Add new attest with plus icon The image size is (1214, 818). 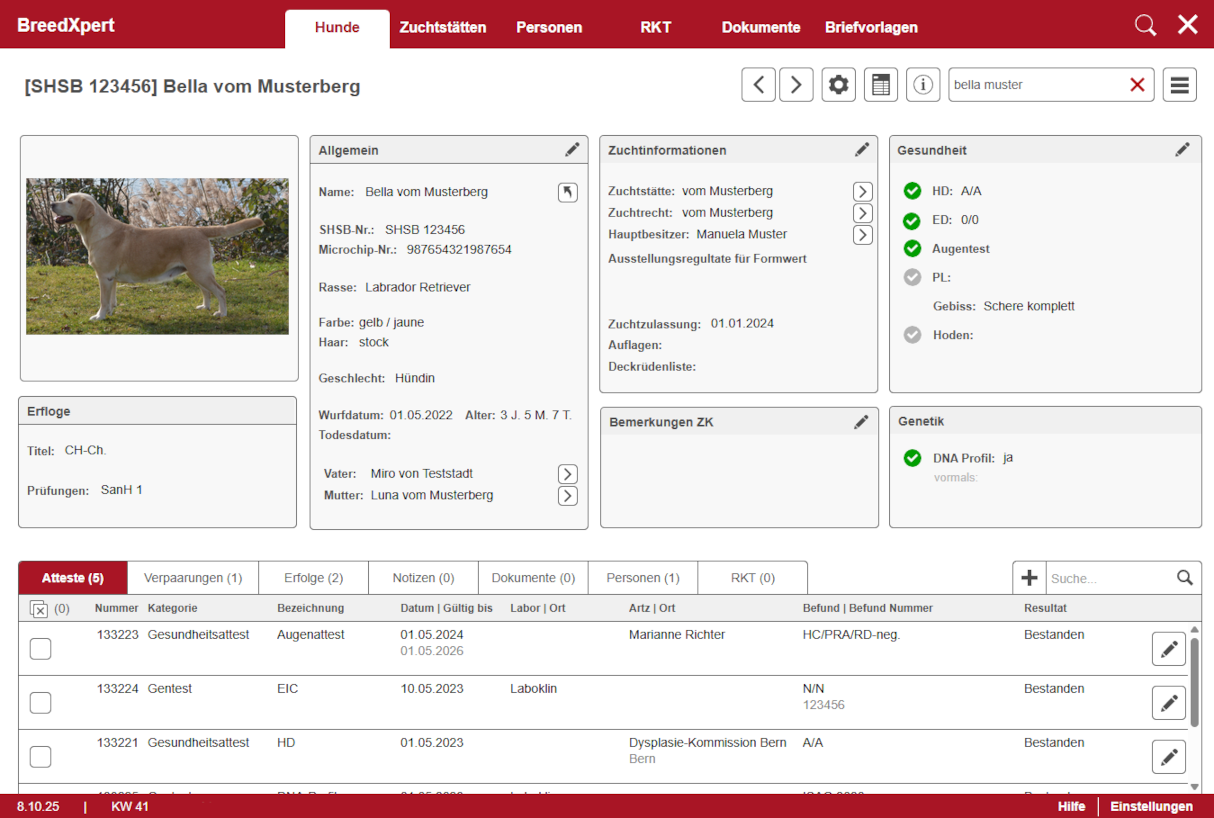point(1029,577)
